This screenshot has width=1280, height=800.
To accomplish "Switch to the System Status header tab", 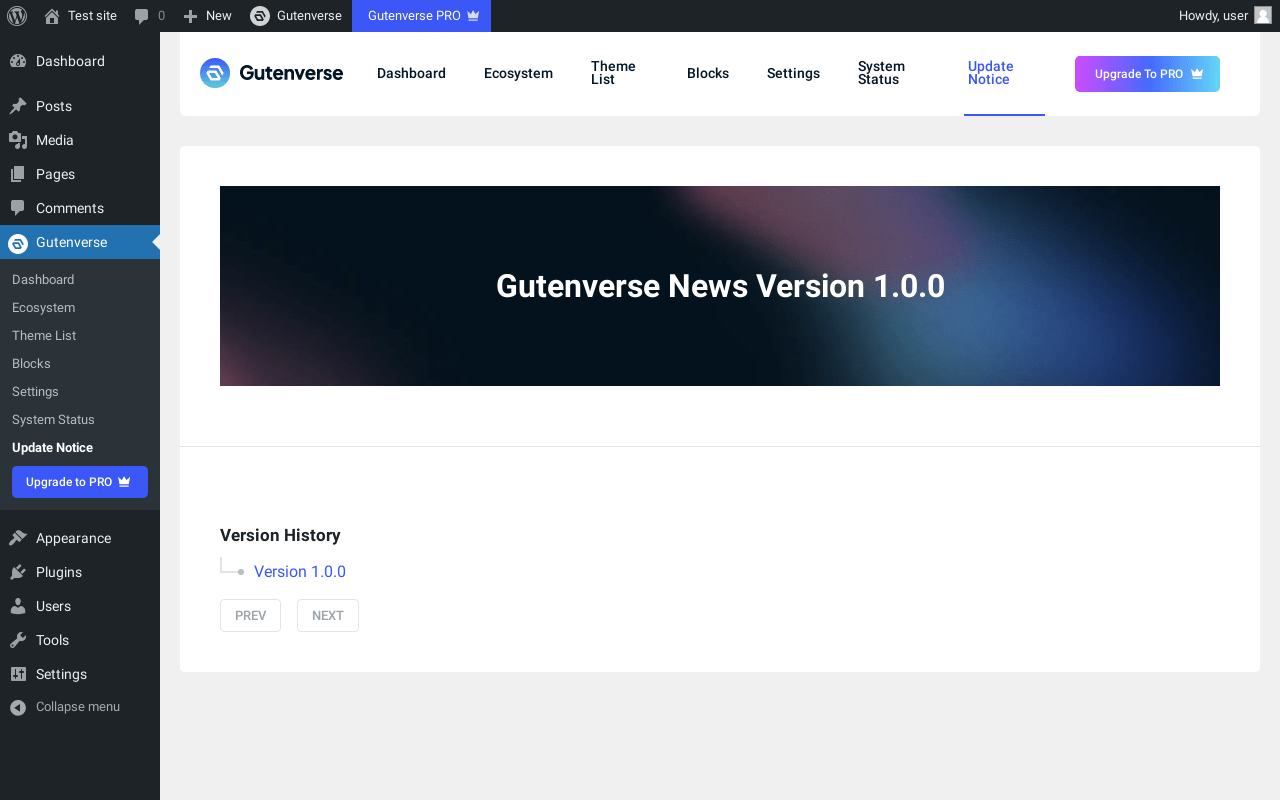I will (x=881, y=73).
